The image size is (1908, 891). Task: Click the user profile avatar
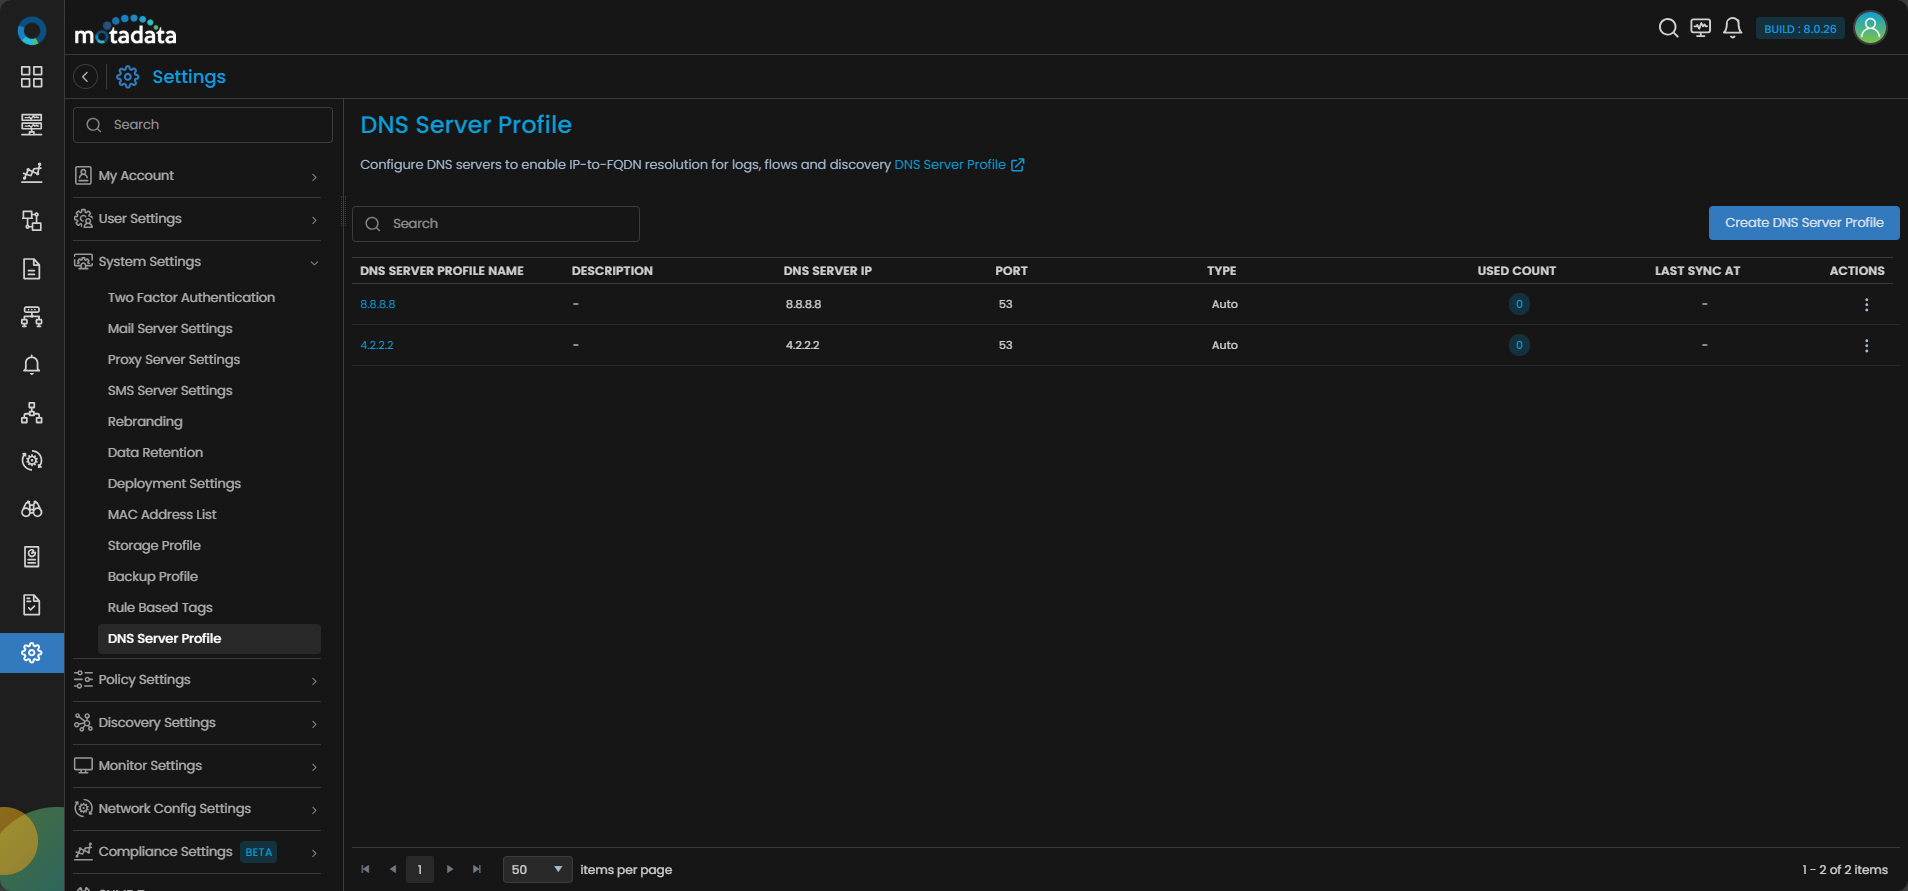(x=1870, y=28)
